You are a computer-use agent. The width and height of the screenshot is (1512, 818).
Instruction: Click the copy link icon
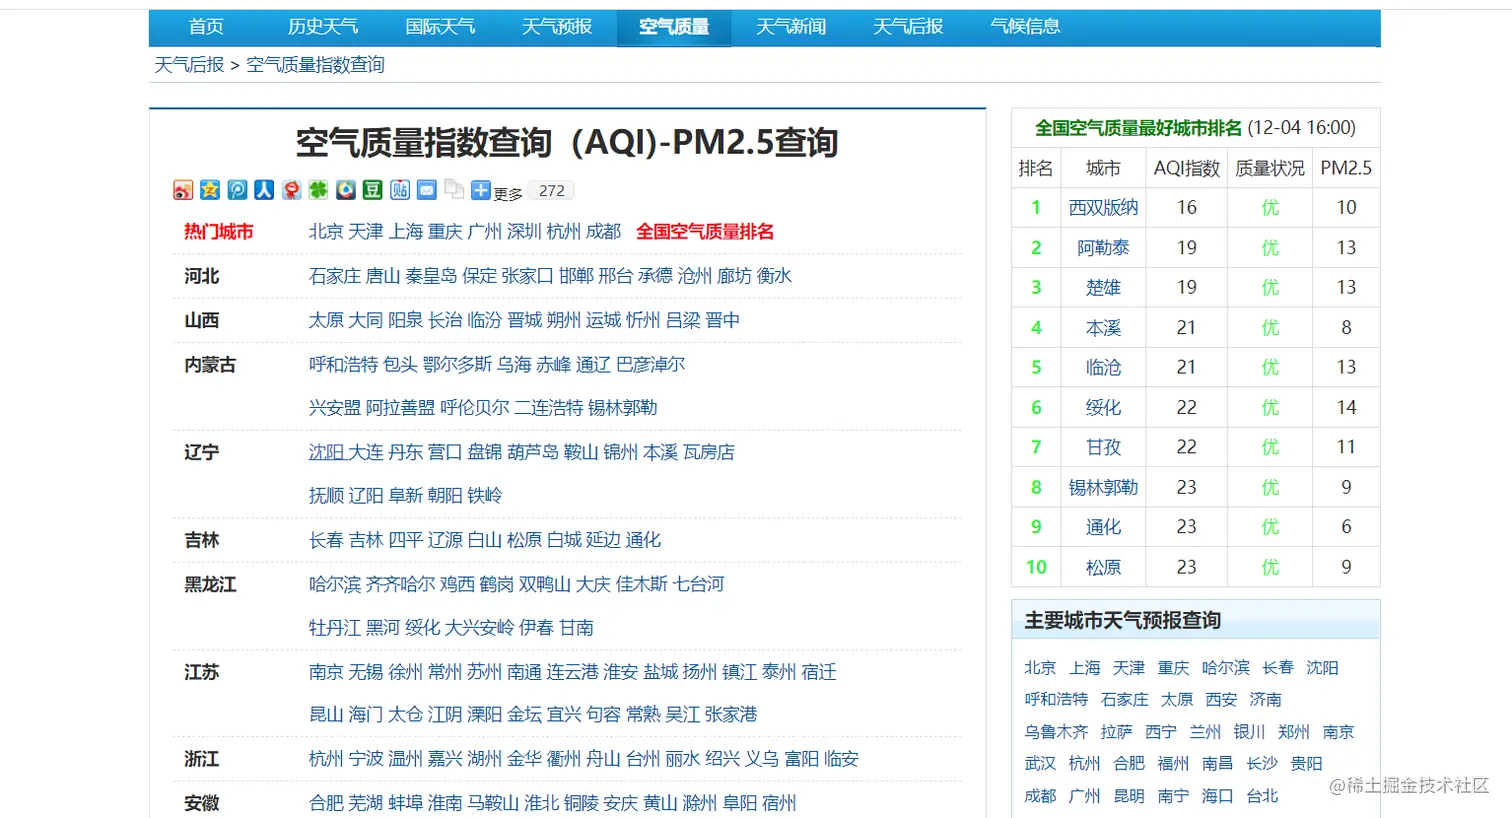tap(454, 189)
